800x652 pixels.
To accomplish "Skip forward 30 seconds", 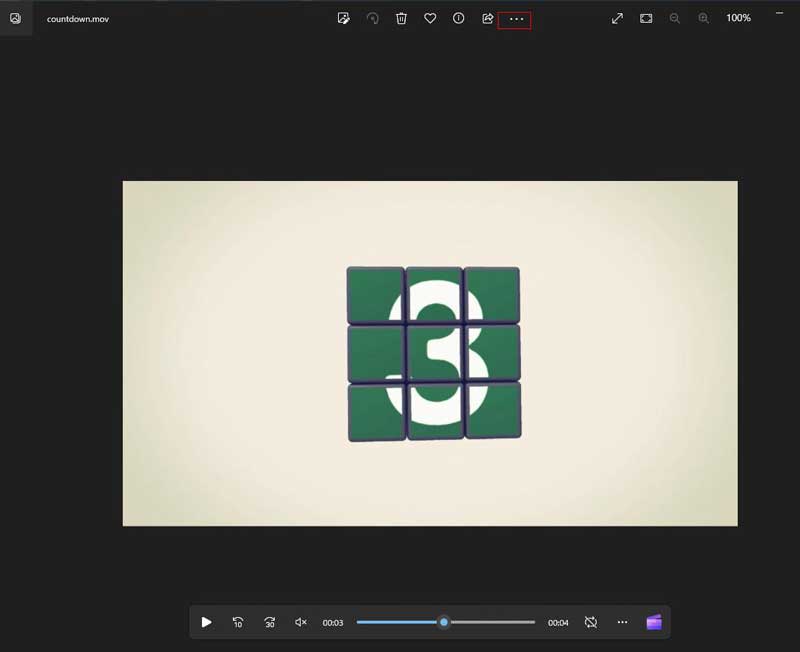I will click(270, 622).
